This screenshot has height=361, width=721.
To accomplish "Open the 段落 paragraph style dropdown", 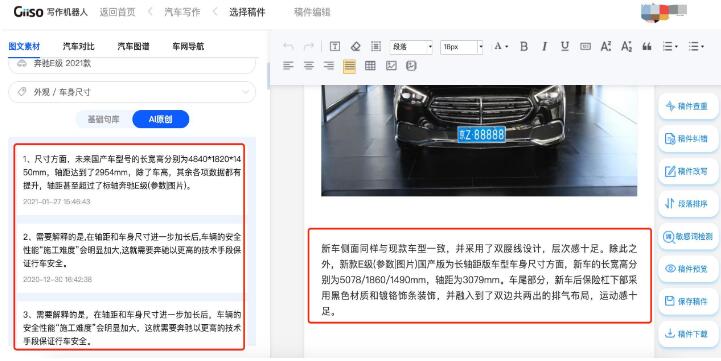I will (x=411, y=47).
